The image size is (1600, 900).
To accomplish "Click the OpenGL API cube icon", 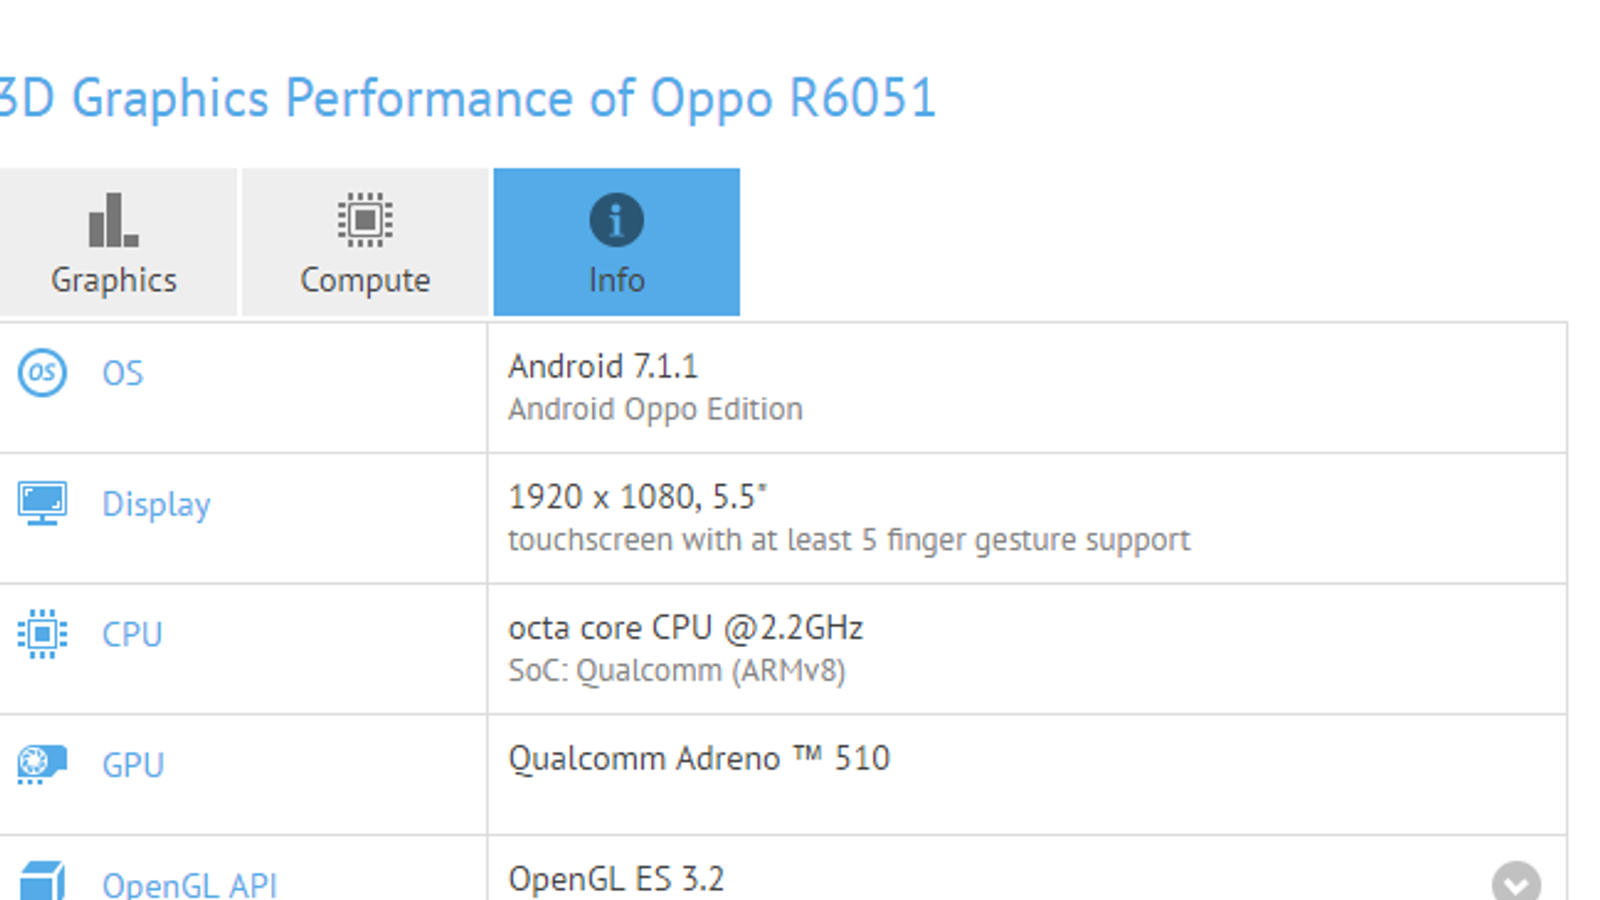I will tap(42, 882).
